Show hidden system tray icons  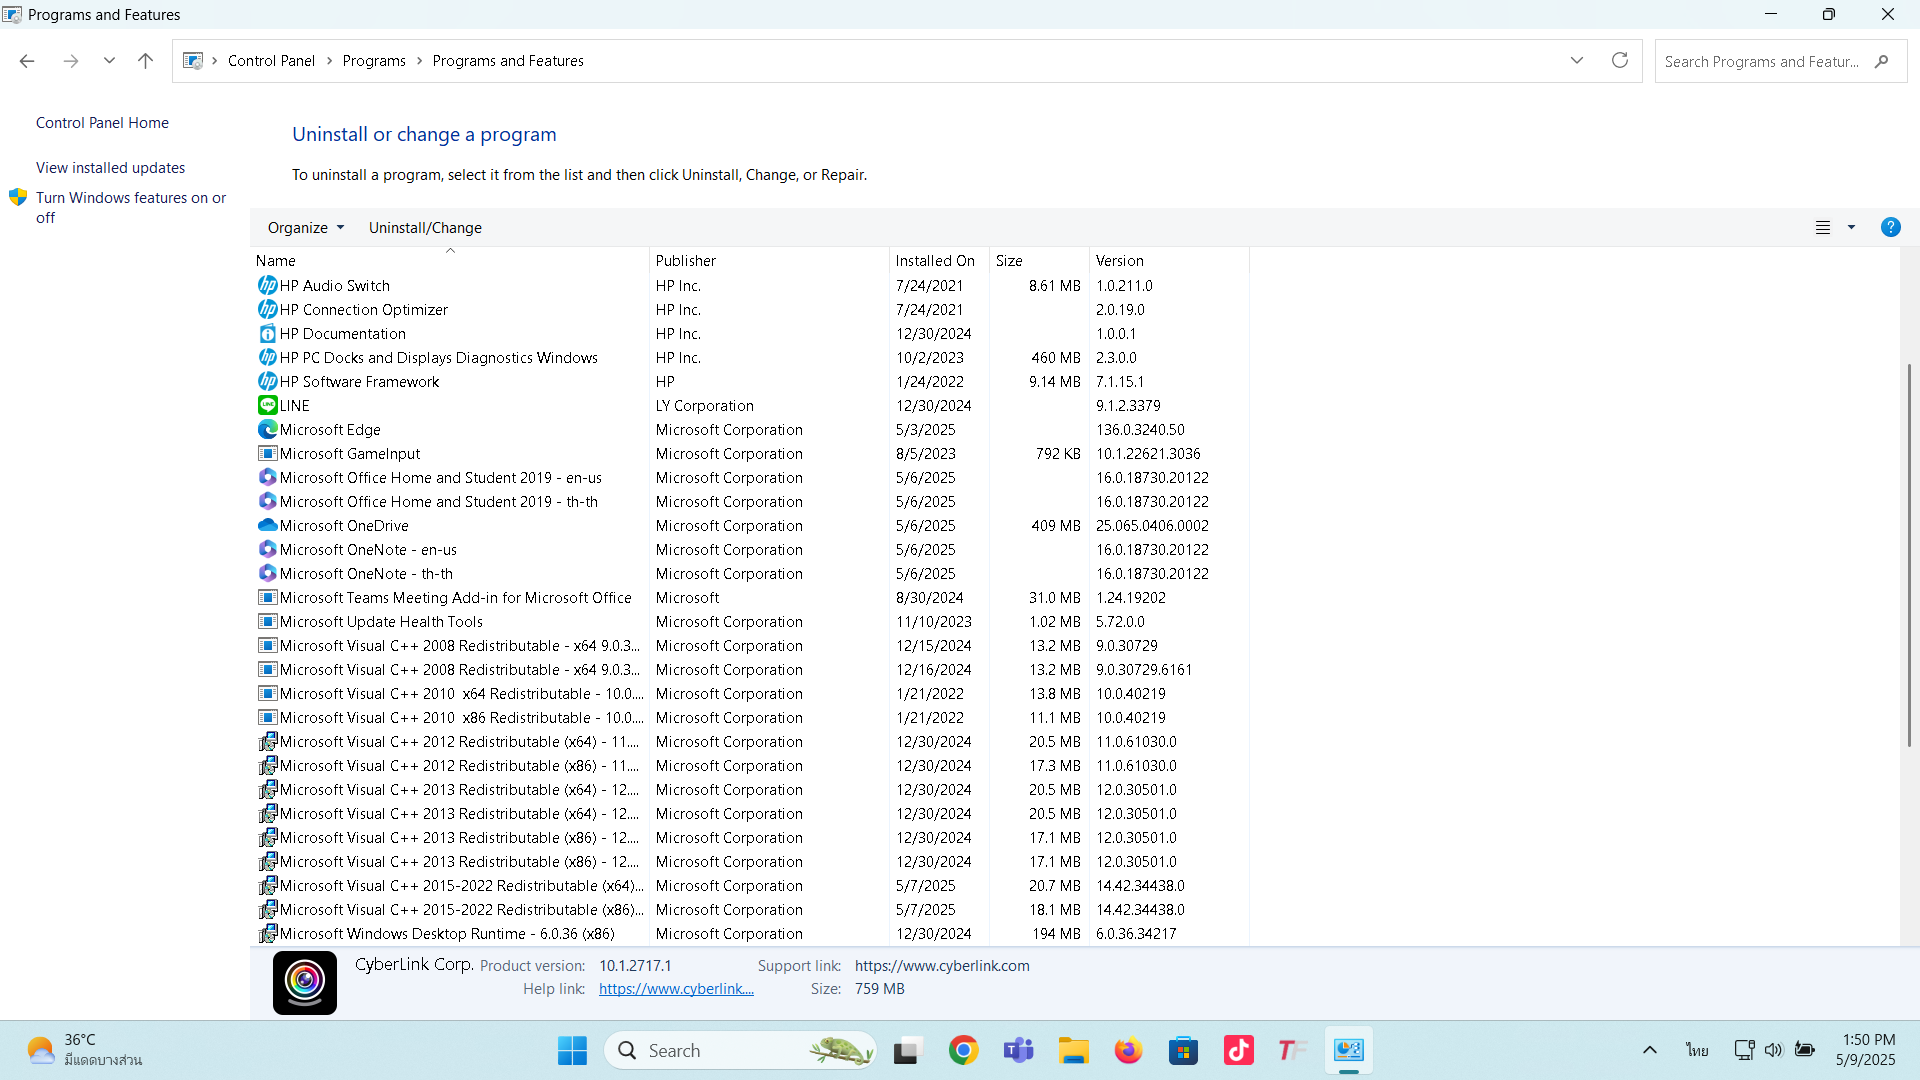1650,1050
